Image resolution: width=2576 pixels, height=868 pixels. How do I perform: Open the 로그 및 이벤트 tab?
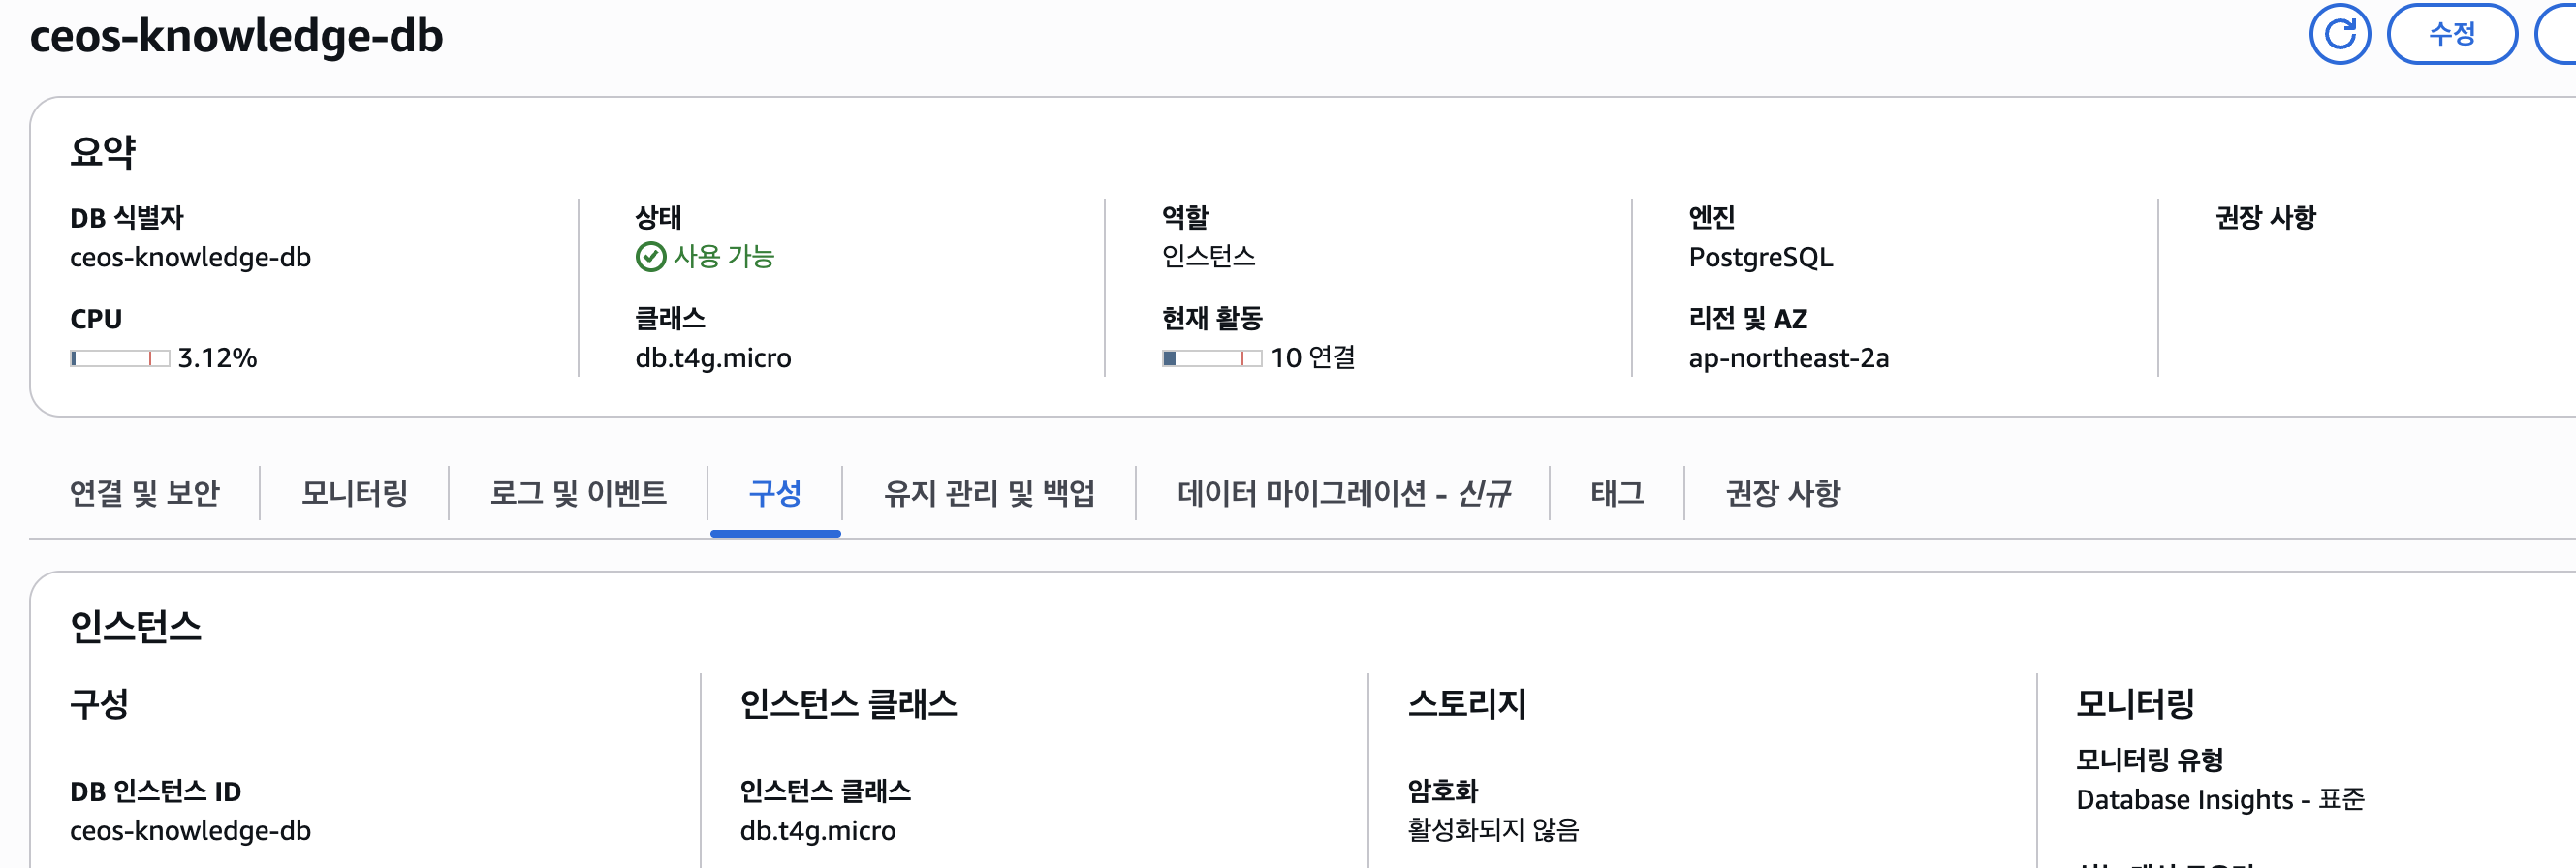click(x=578, y=493)
